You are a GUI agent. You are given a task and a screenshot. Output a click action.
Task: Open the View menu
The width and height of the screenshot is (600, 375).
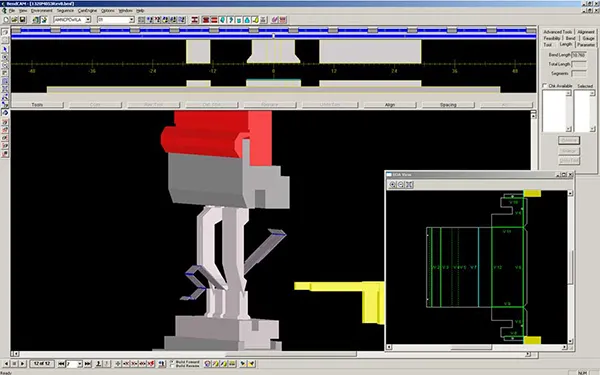tap(23, 11)
